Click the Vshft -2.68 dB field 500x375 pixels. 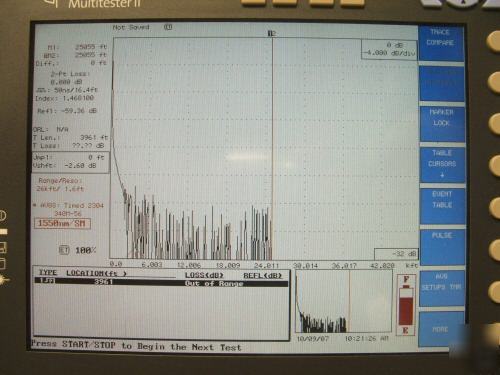tap(64, 165)
